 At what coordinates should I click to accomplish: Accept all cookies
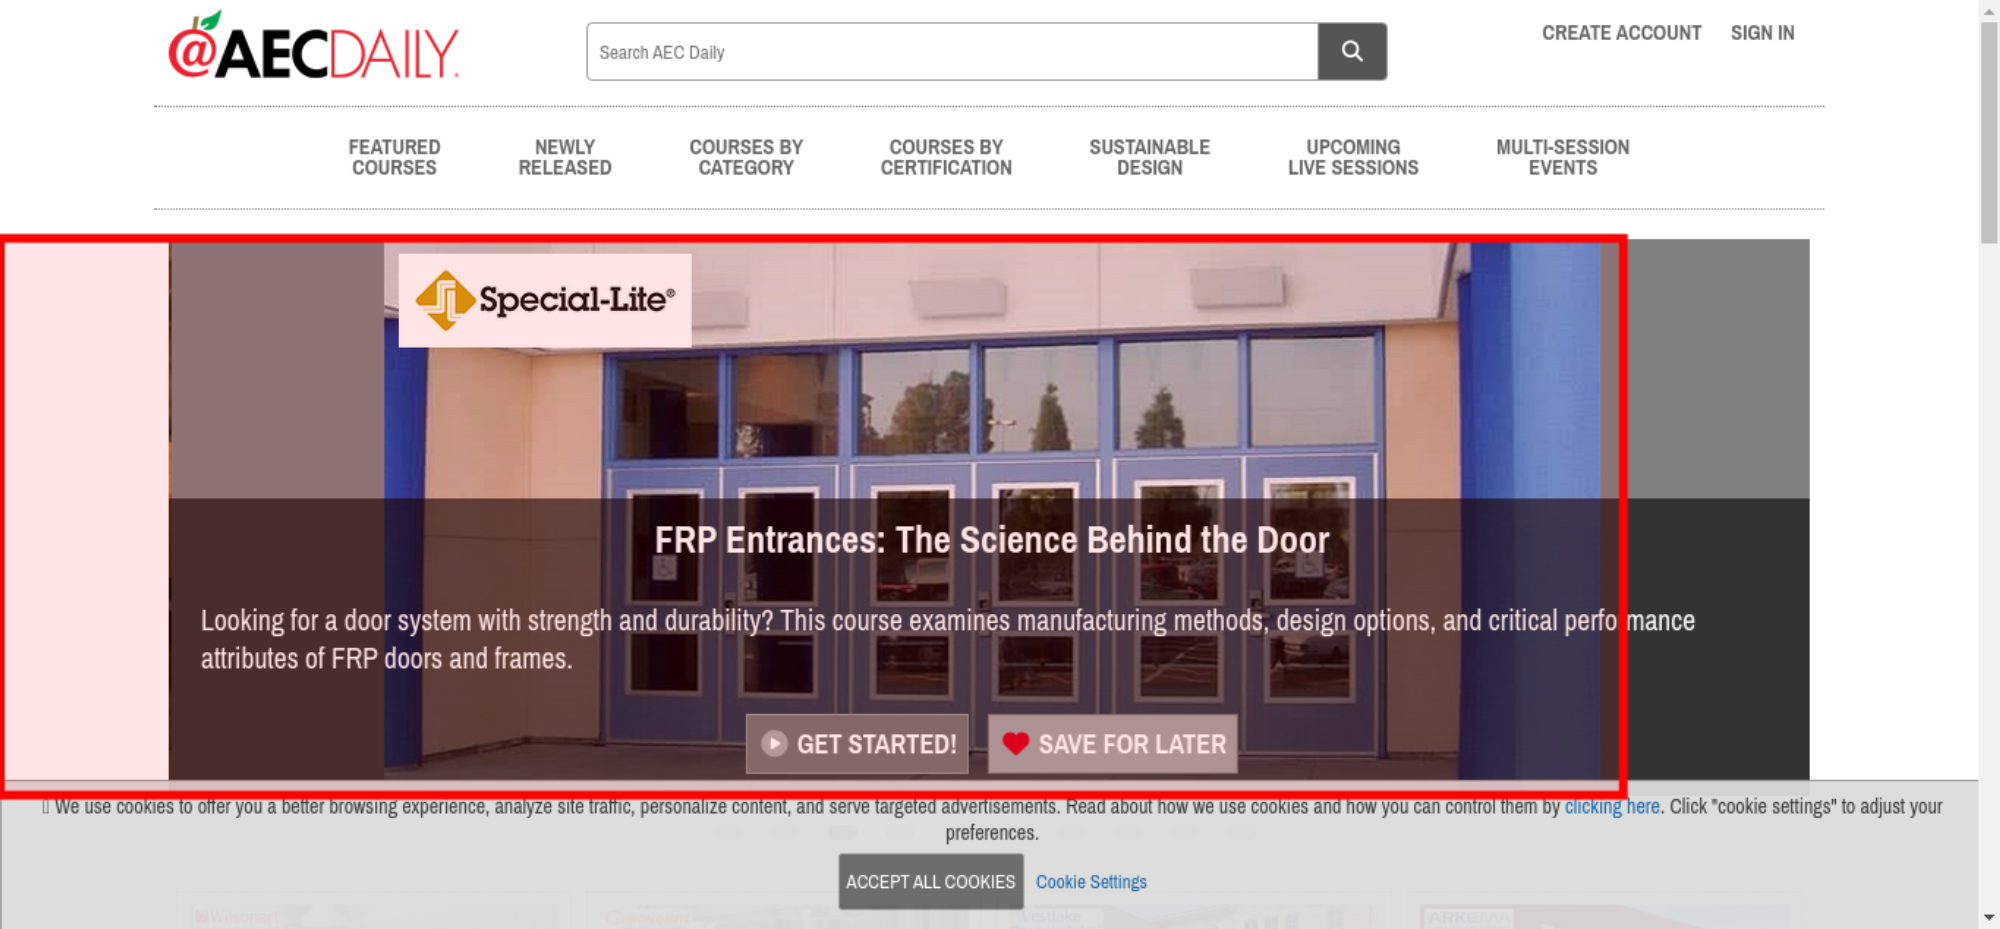click(930, 882)
